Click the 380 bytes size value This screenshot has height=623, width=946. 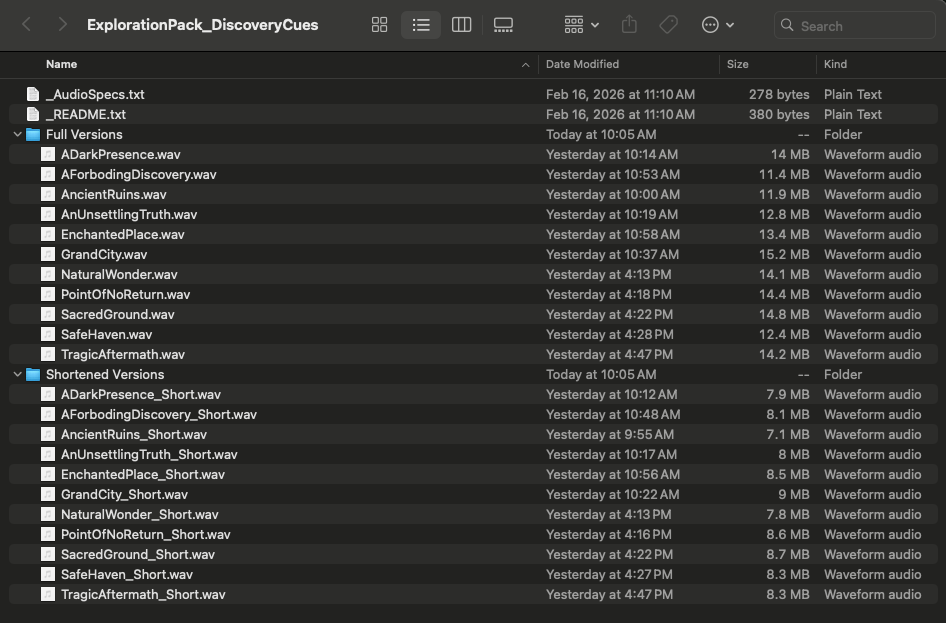779,114
